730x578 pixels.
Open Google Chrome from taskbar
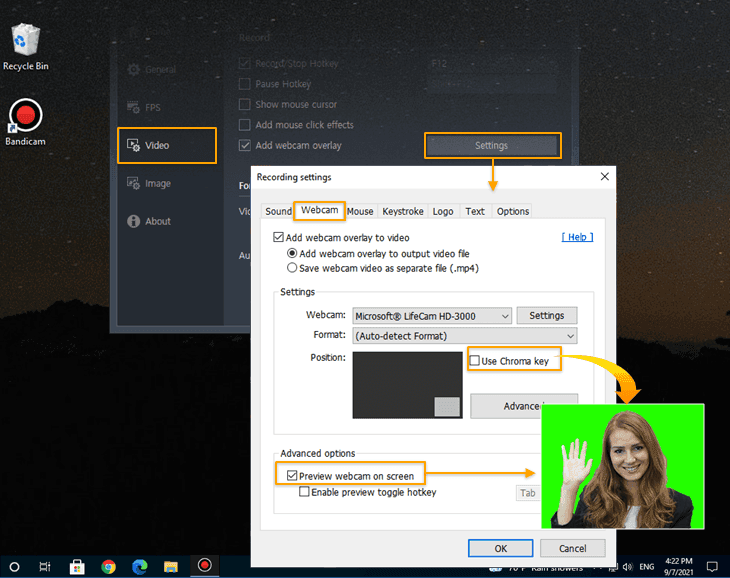tap(108, 566)
